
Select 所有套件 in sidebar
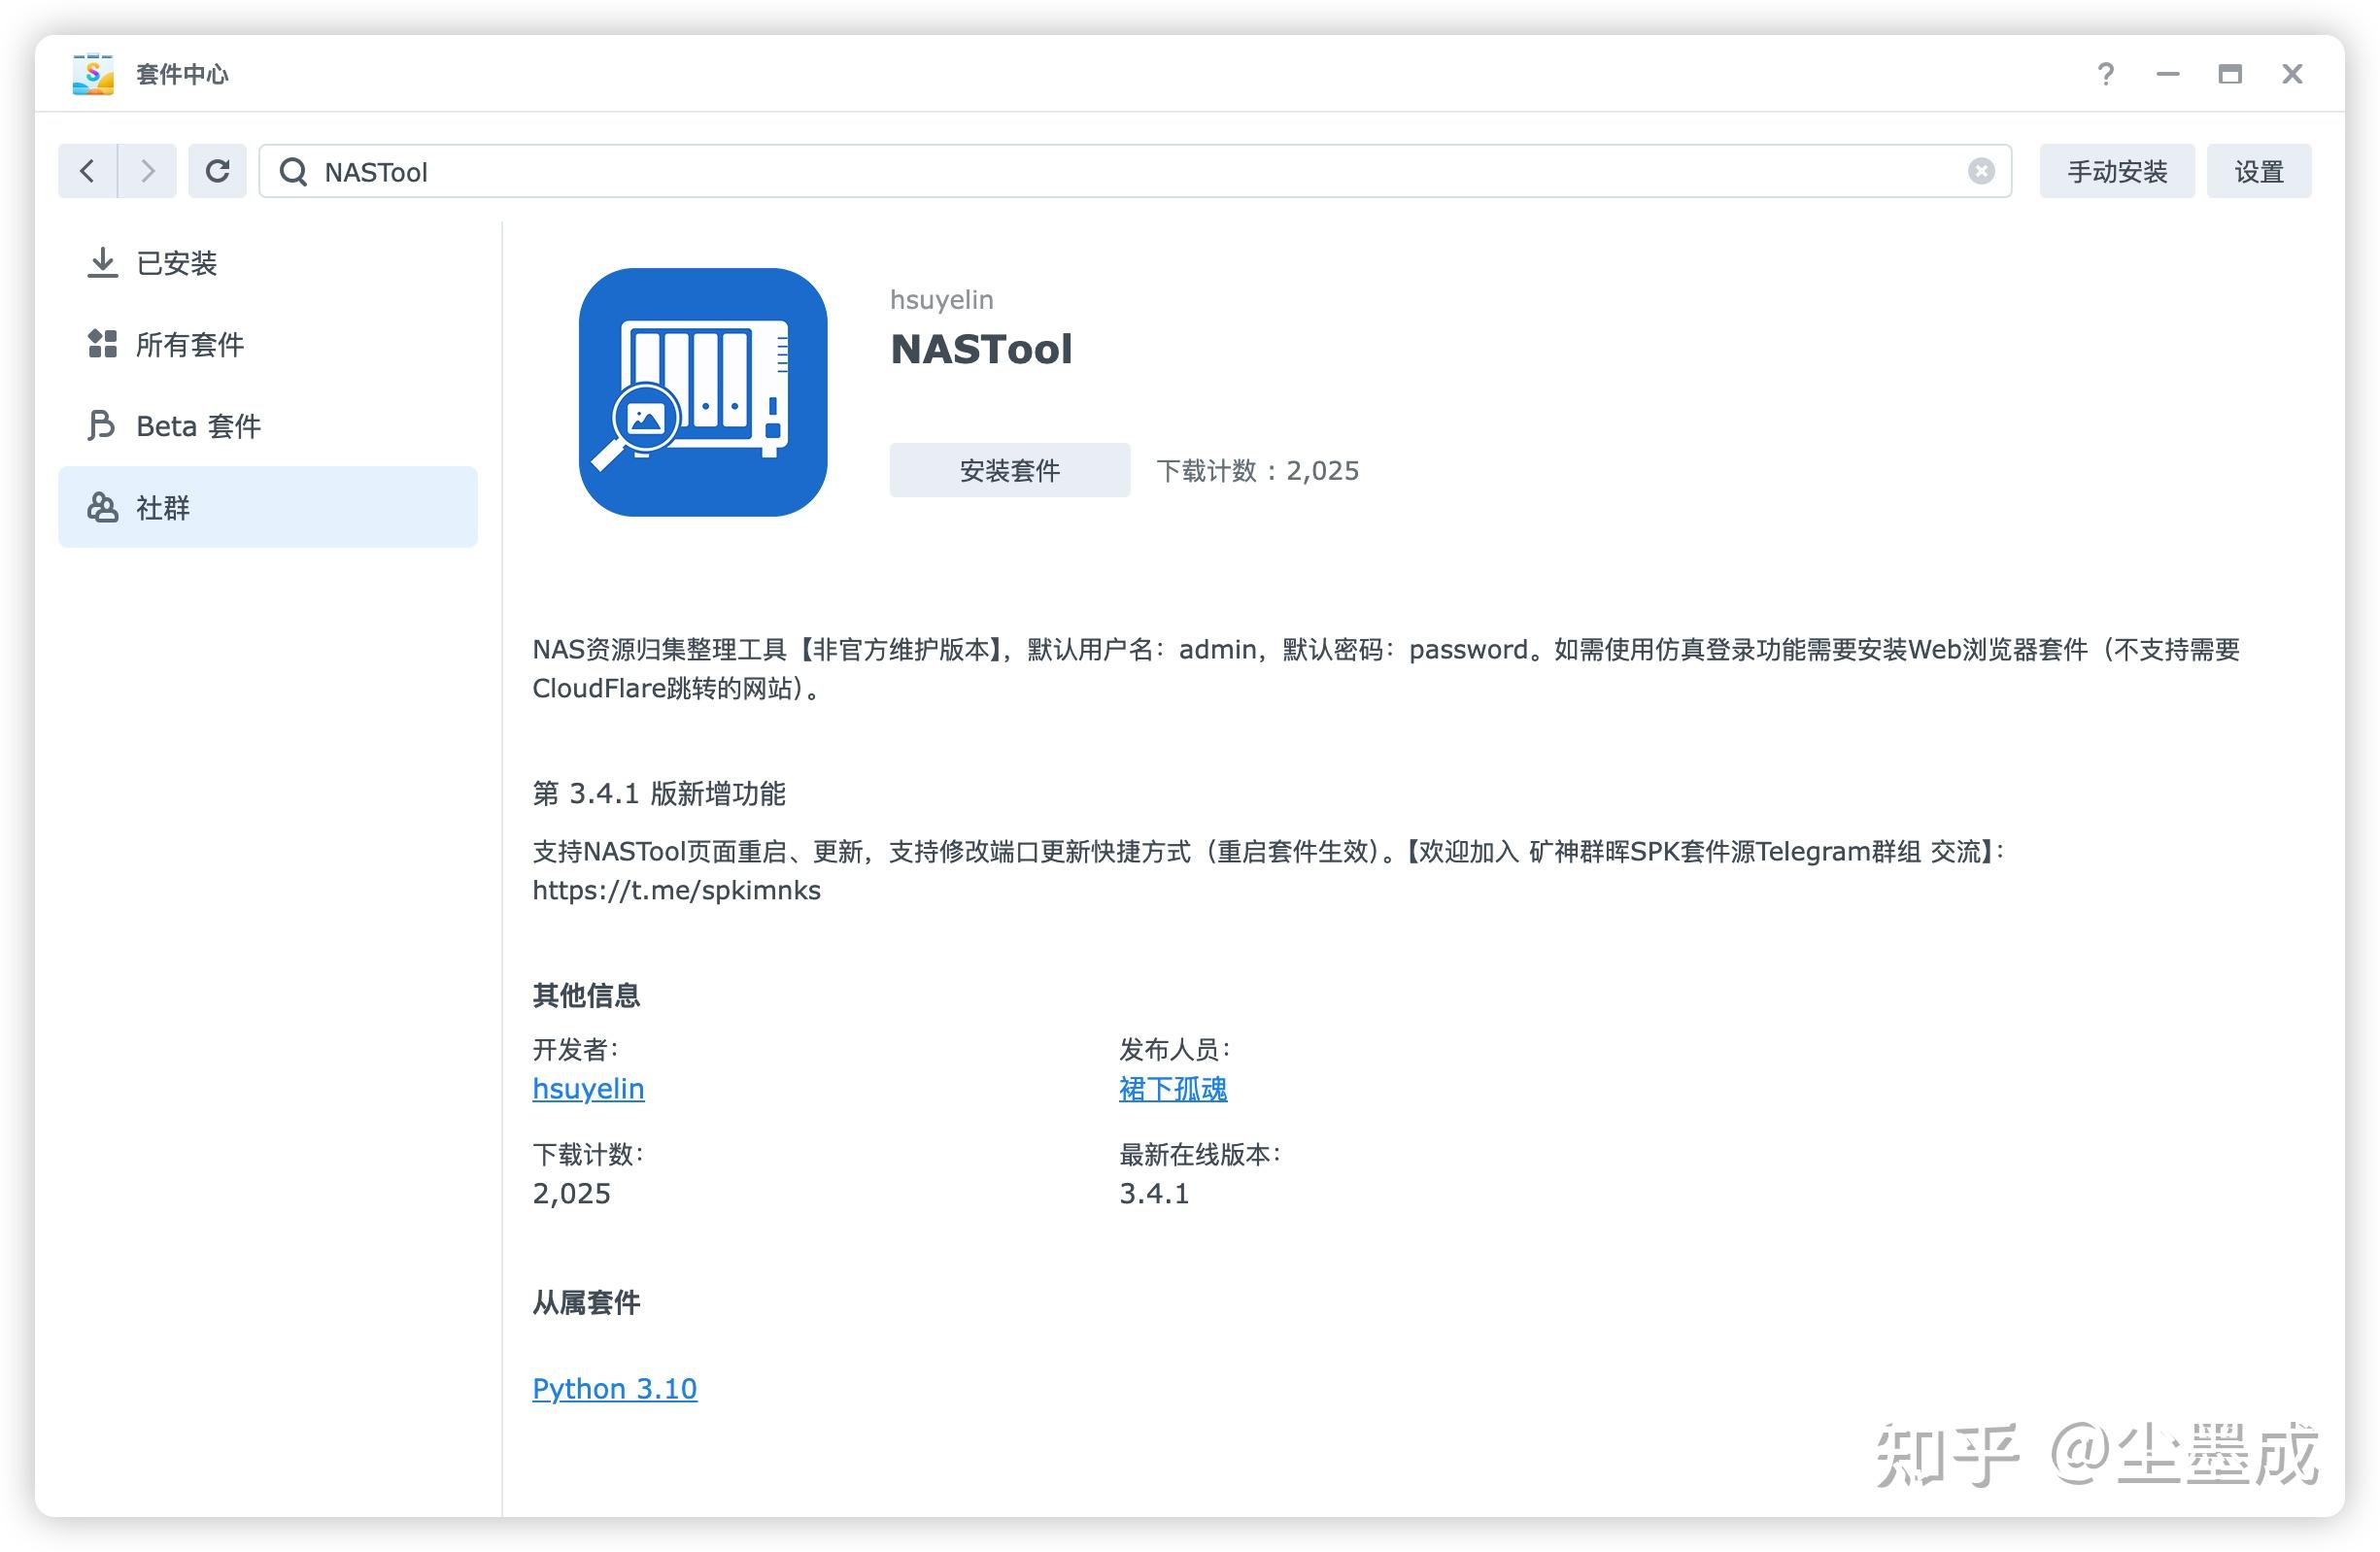click(x=189, y=344)
